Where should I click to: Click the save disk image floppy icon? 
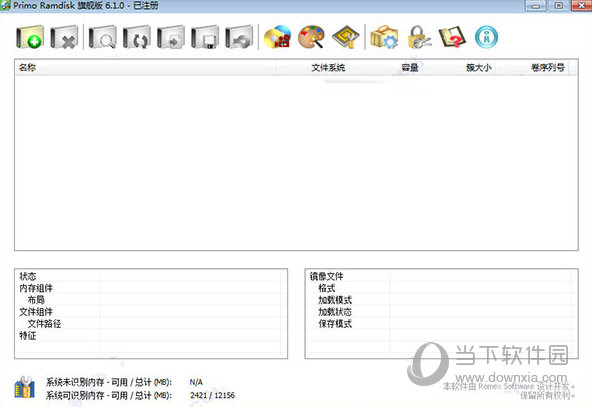coord(205,37)
